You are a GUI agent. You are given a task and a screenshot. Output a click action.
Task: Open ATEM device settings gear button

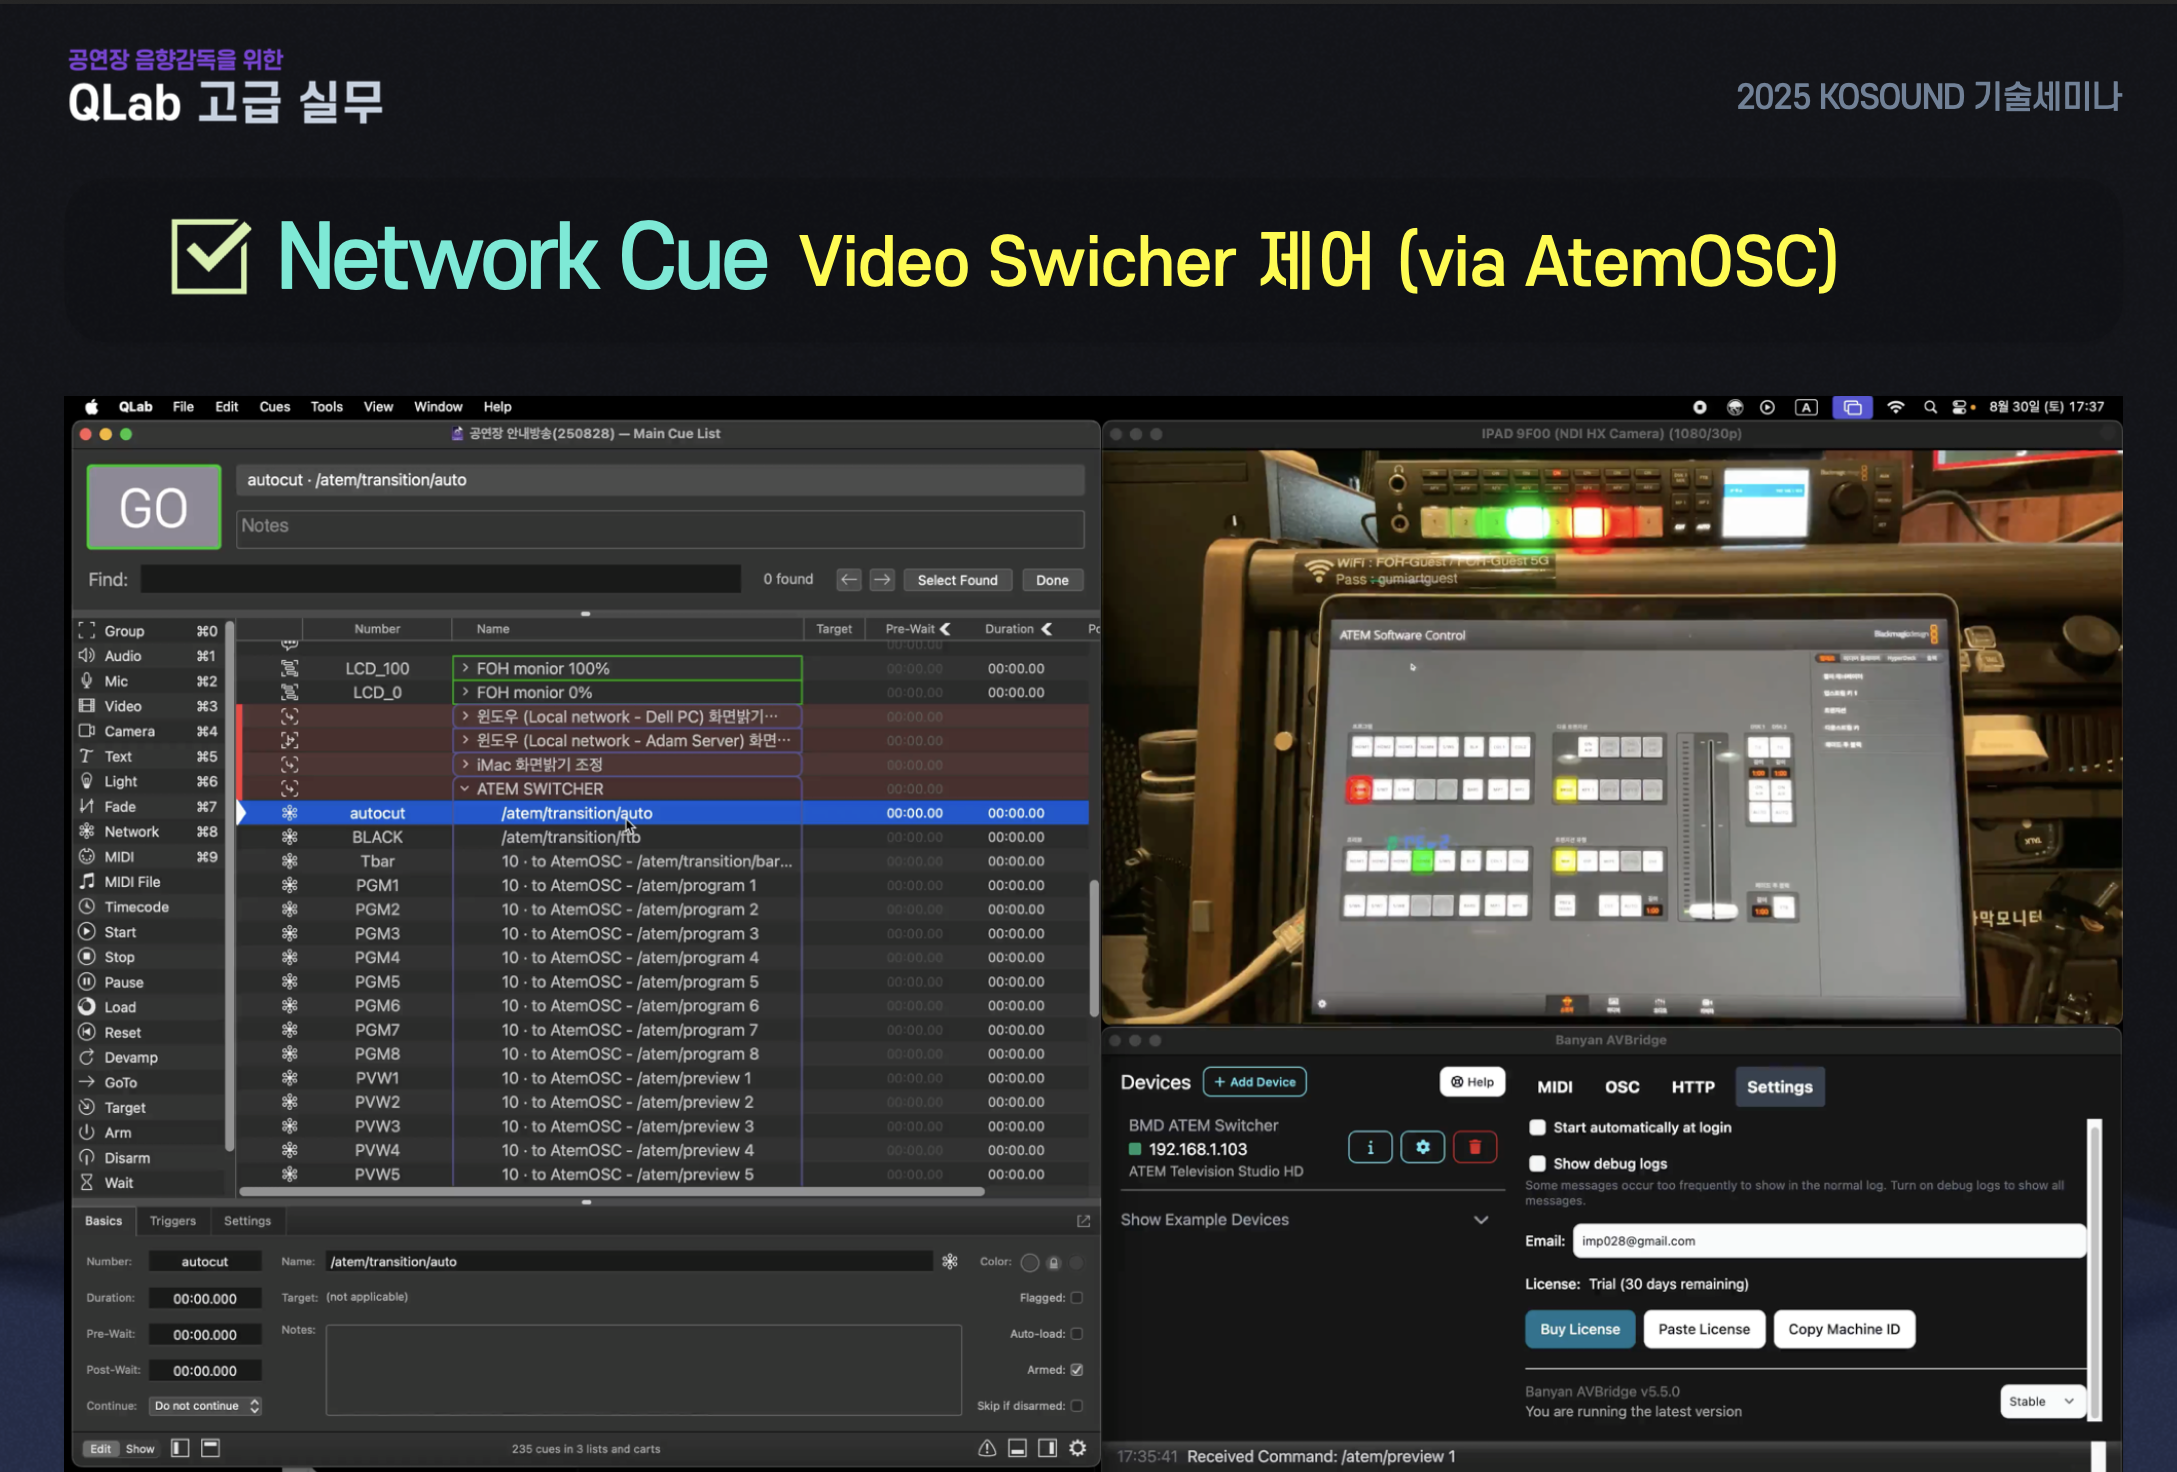(1422, 1147)
